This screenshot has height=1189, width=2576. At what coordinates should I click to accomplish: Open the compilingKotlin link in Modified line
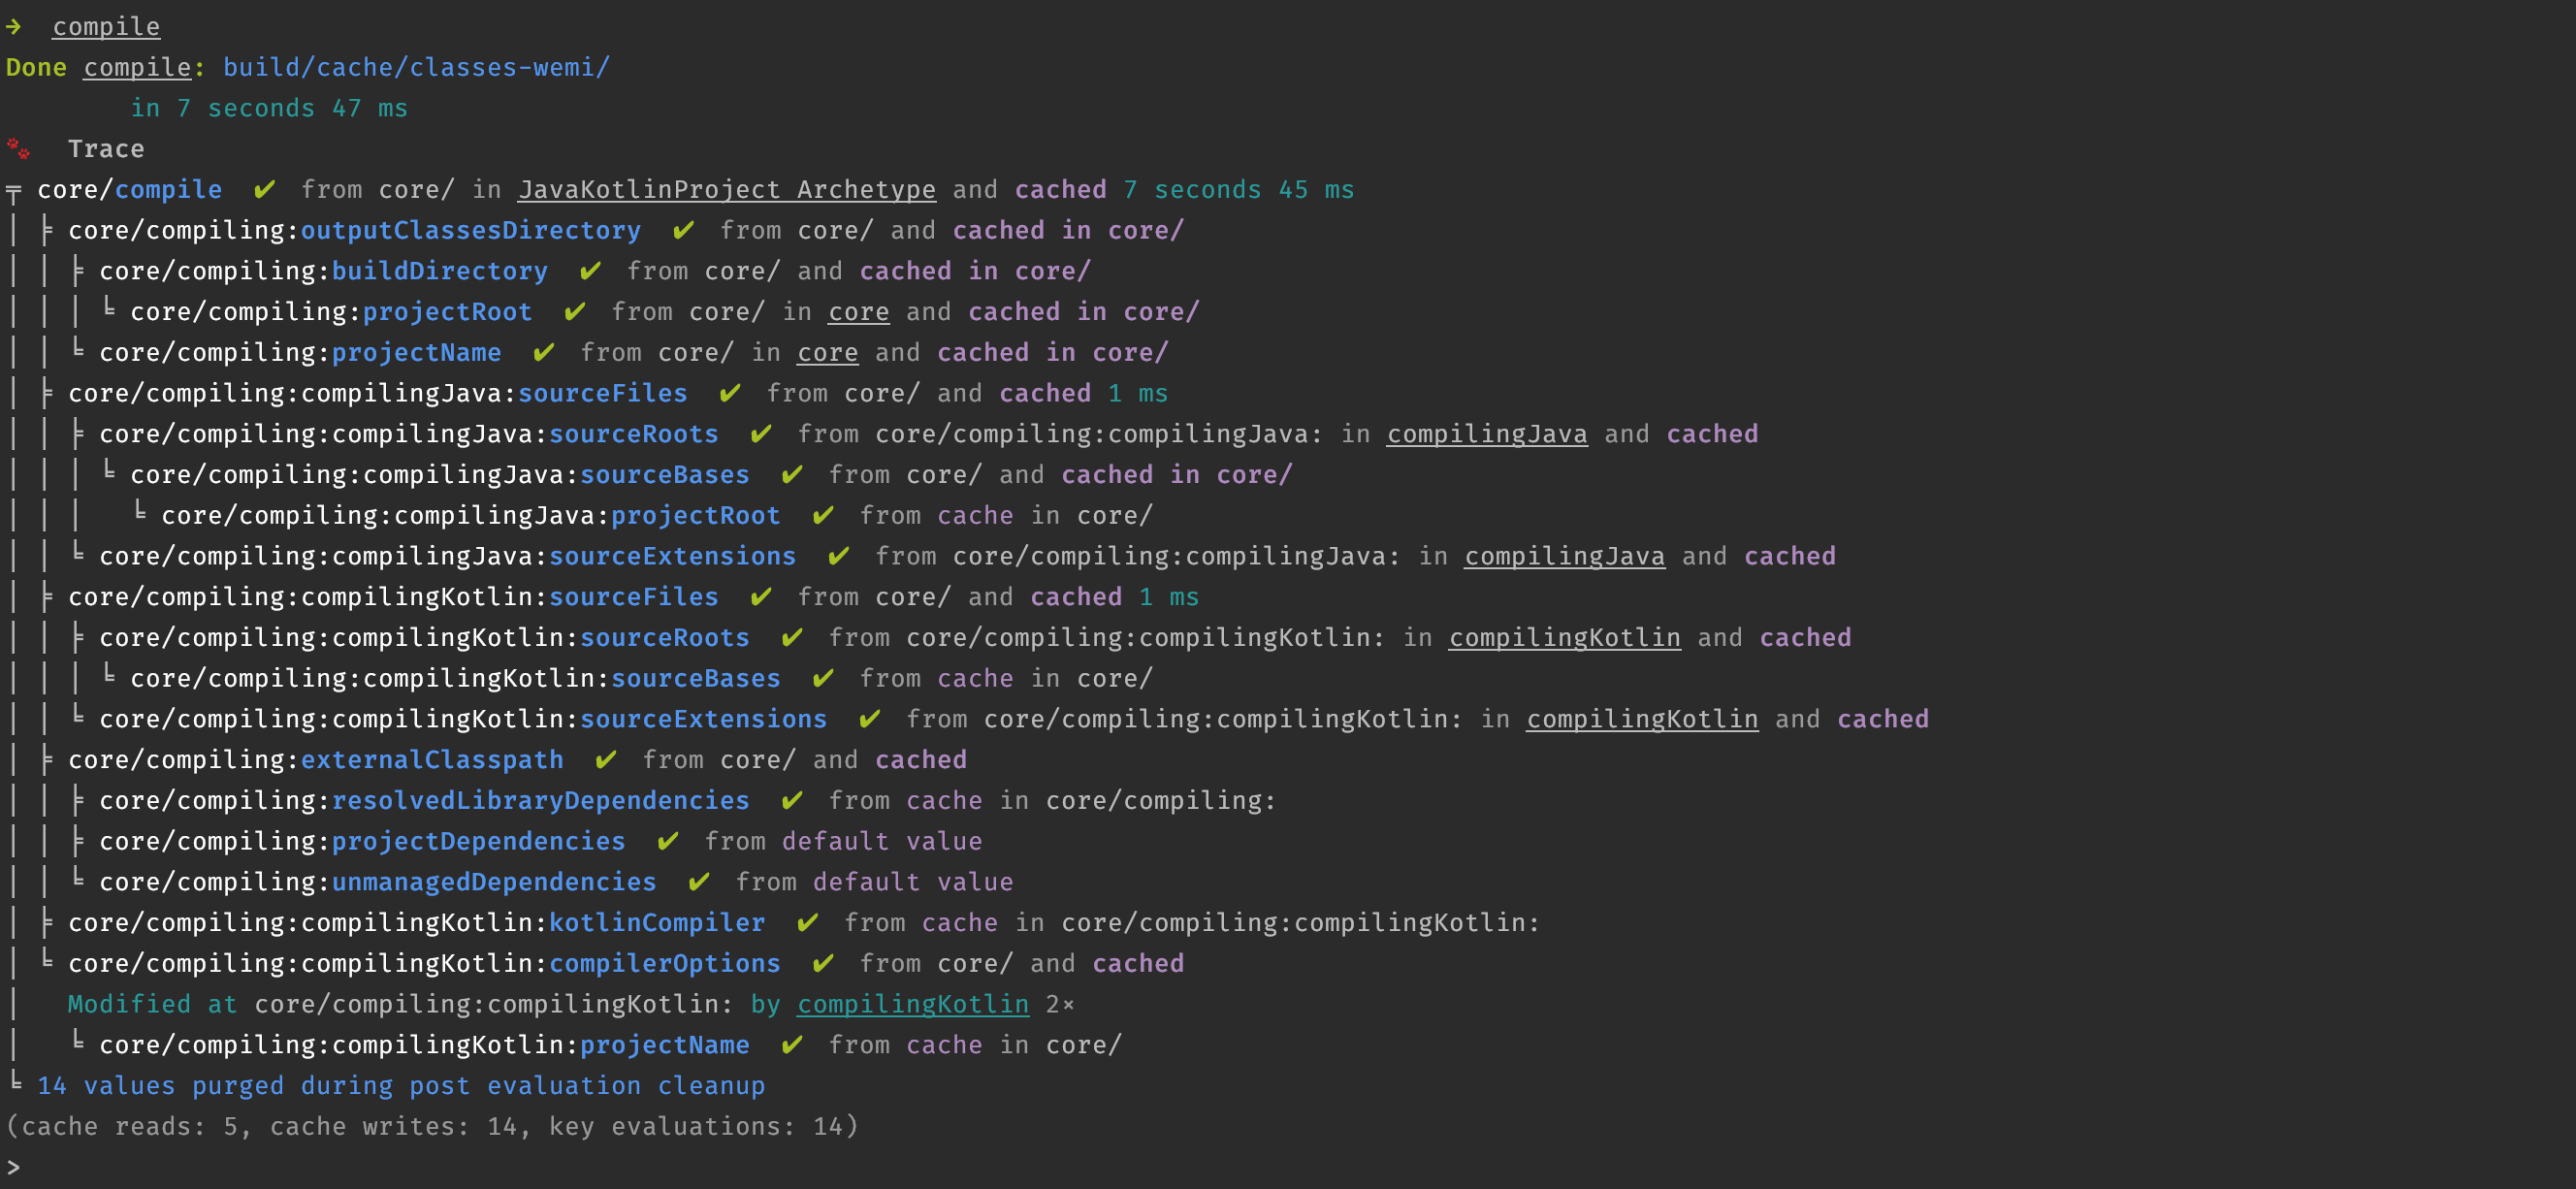[x=912, y=1004]
